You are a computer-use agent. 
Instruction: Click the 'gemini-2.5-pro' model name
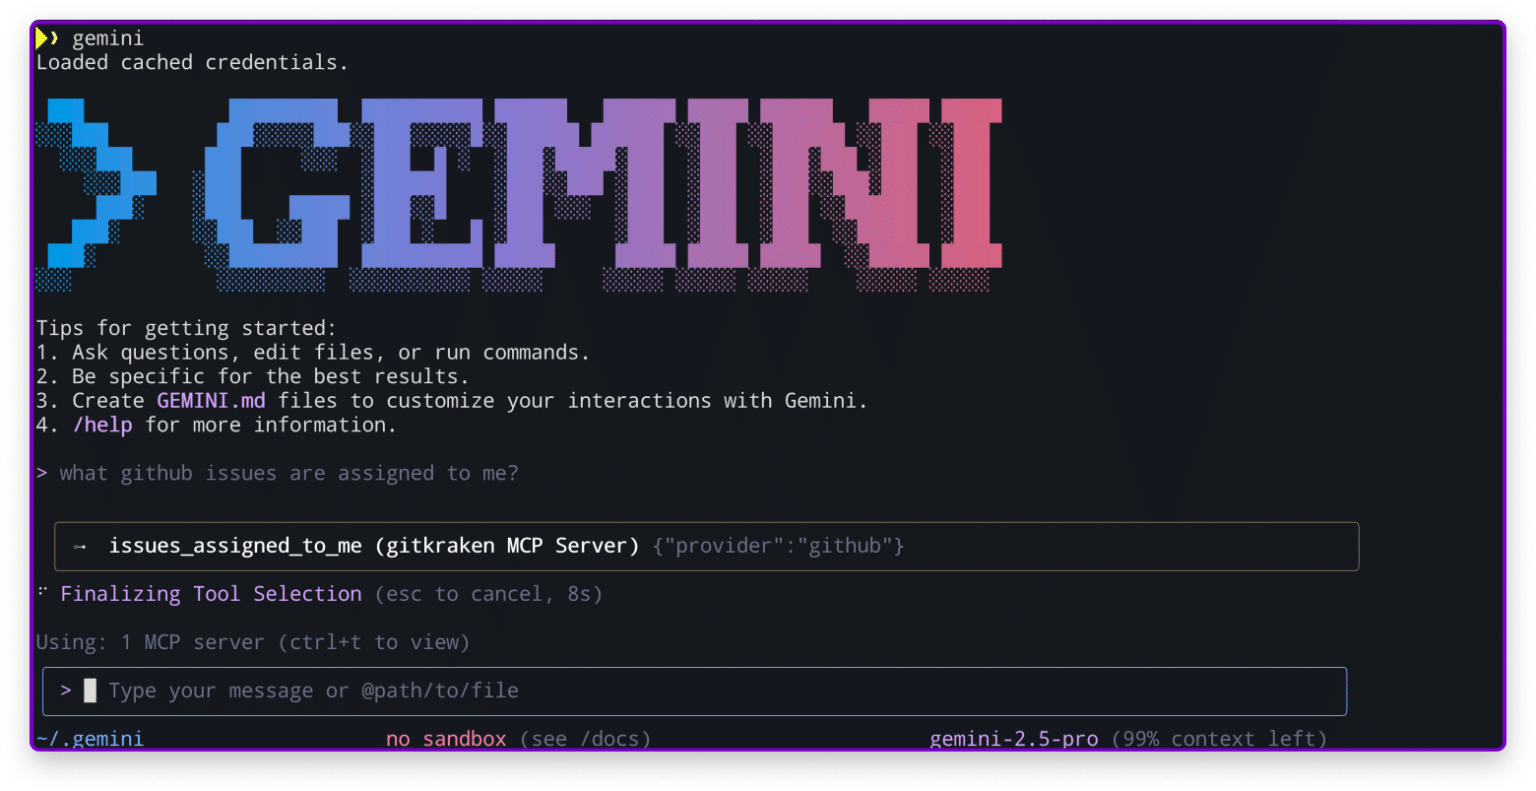pos(1014,739)
